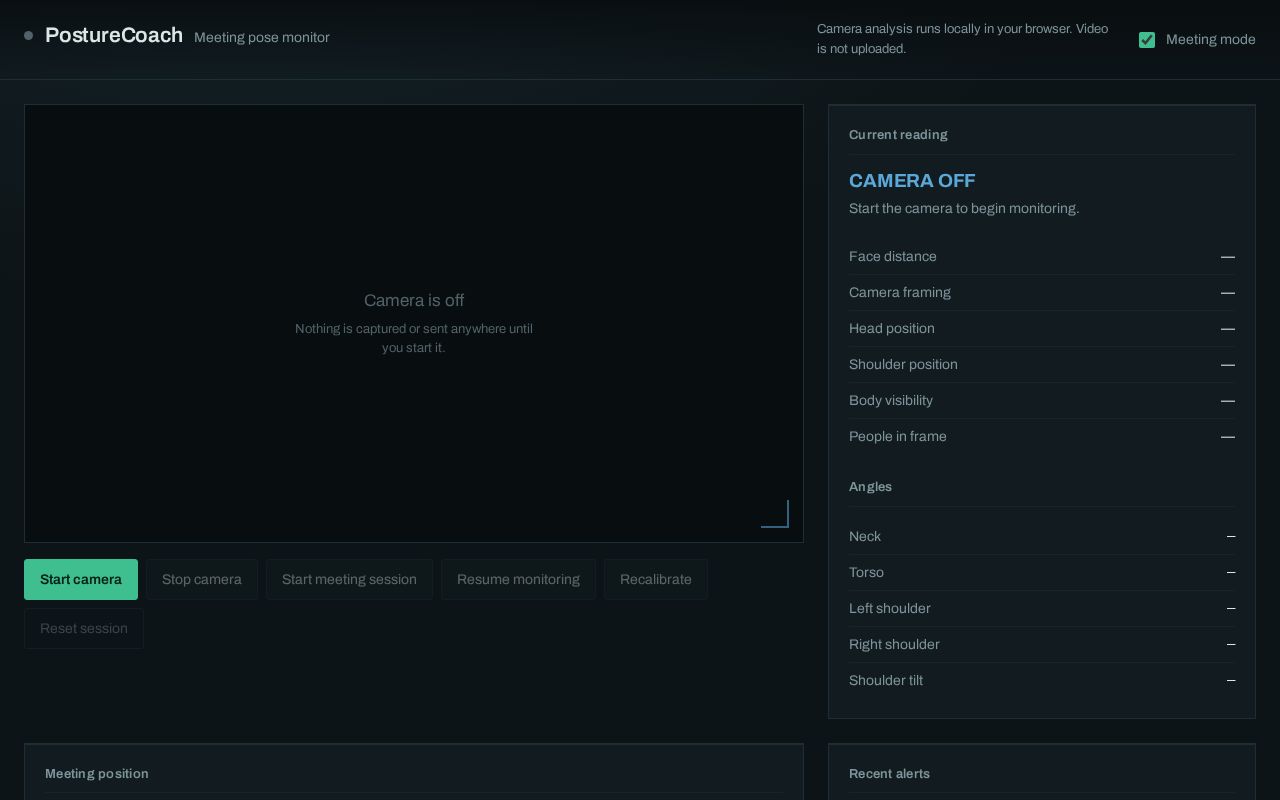Image resolution: width=1280 pixels, height=800 pixels.
Task: Click the 'Camera is off' message
Action: click(x=414, y=301)
